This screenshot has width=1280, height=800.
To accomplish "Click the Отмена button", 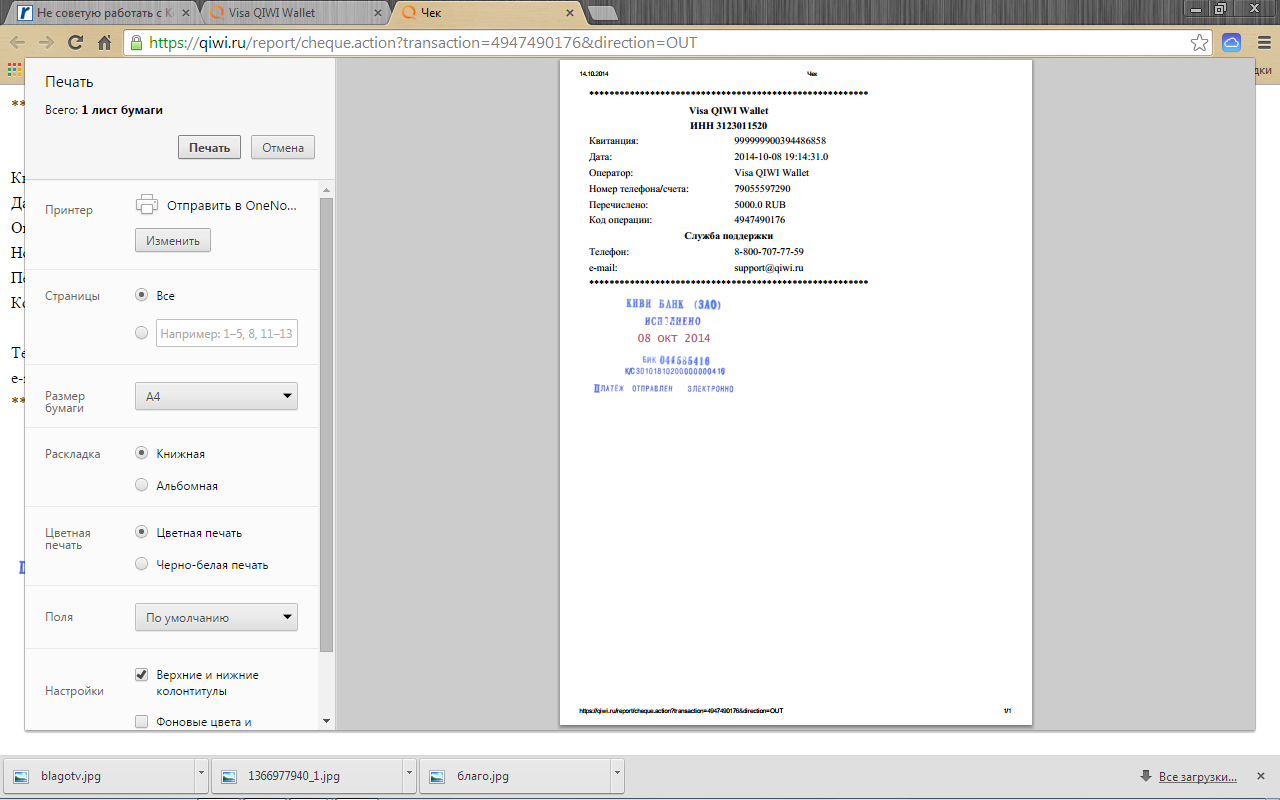I will coord(283,147).
